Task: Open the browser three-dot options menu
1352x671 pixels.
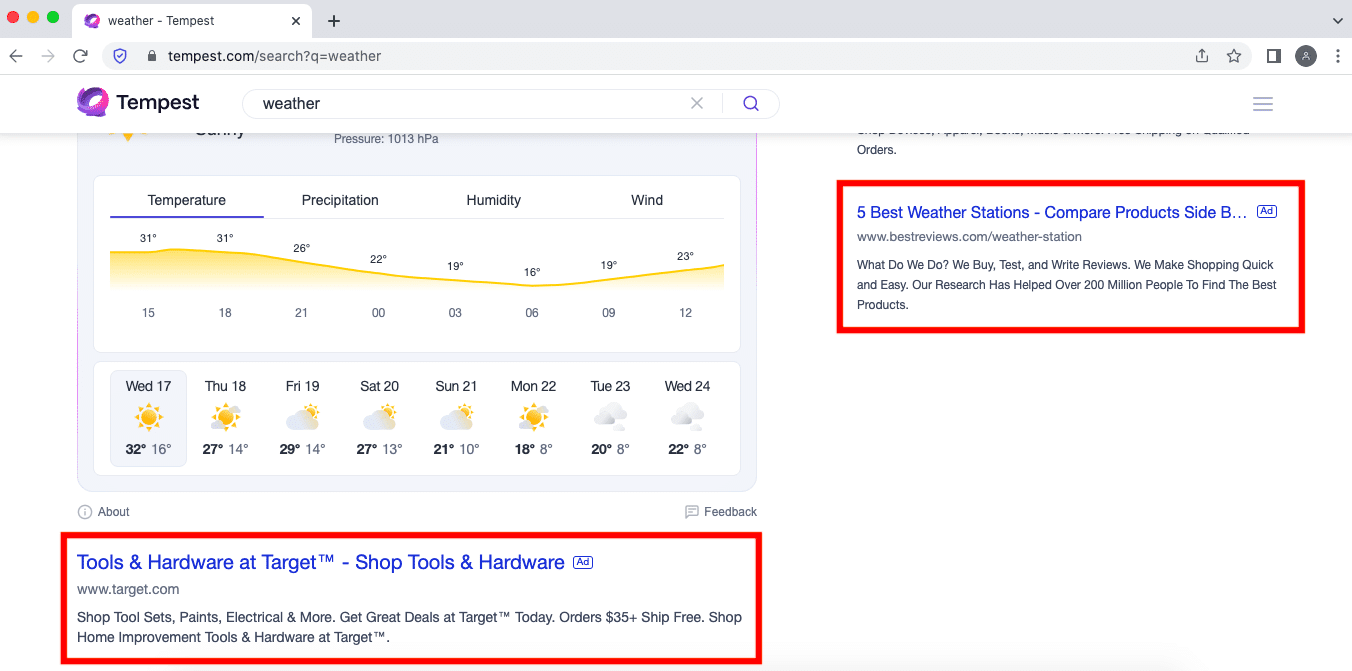Action: coord(1338,56)
